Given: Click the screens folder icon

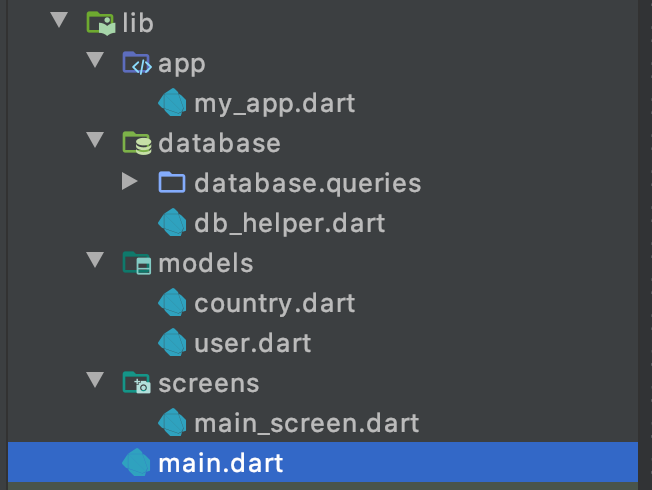Looking at the screenshot, I should (136, 383).
